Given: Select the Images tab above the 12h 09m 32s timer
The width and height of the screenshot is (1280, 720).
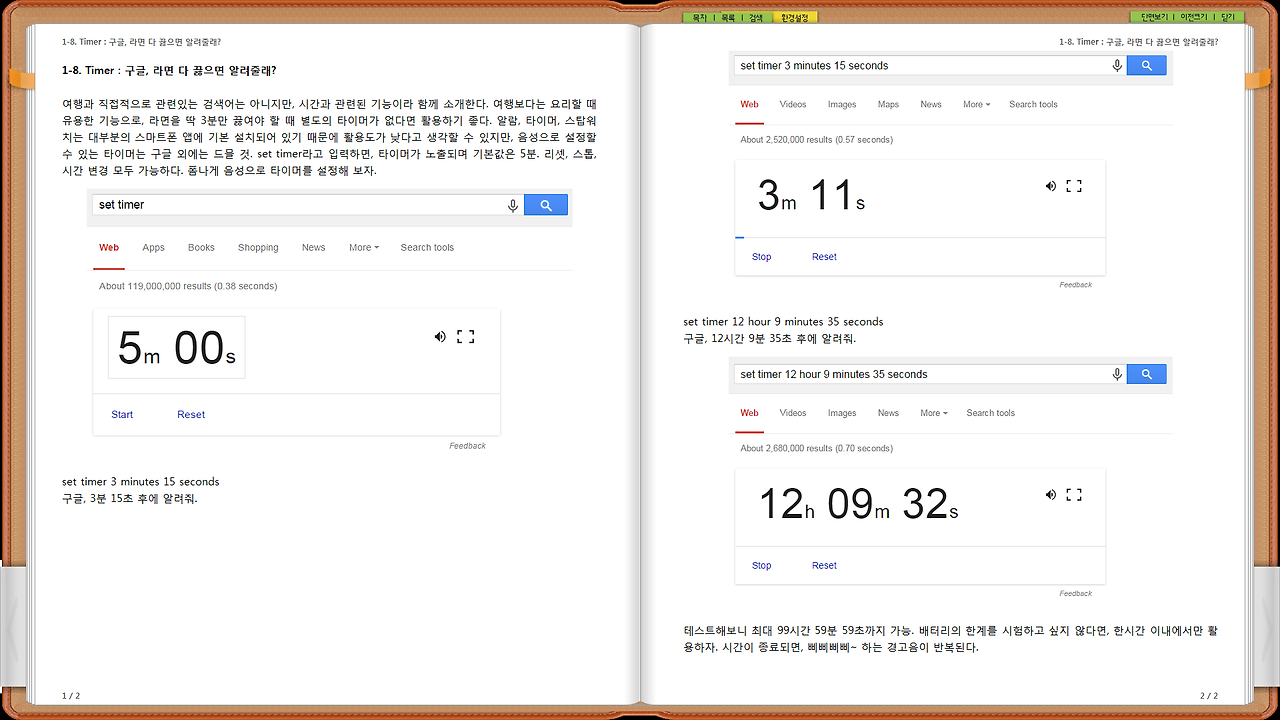Looking at the screenshot, I should (842, 413).
